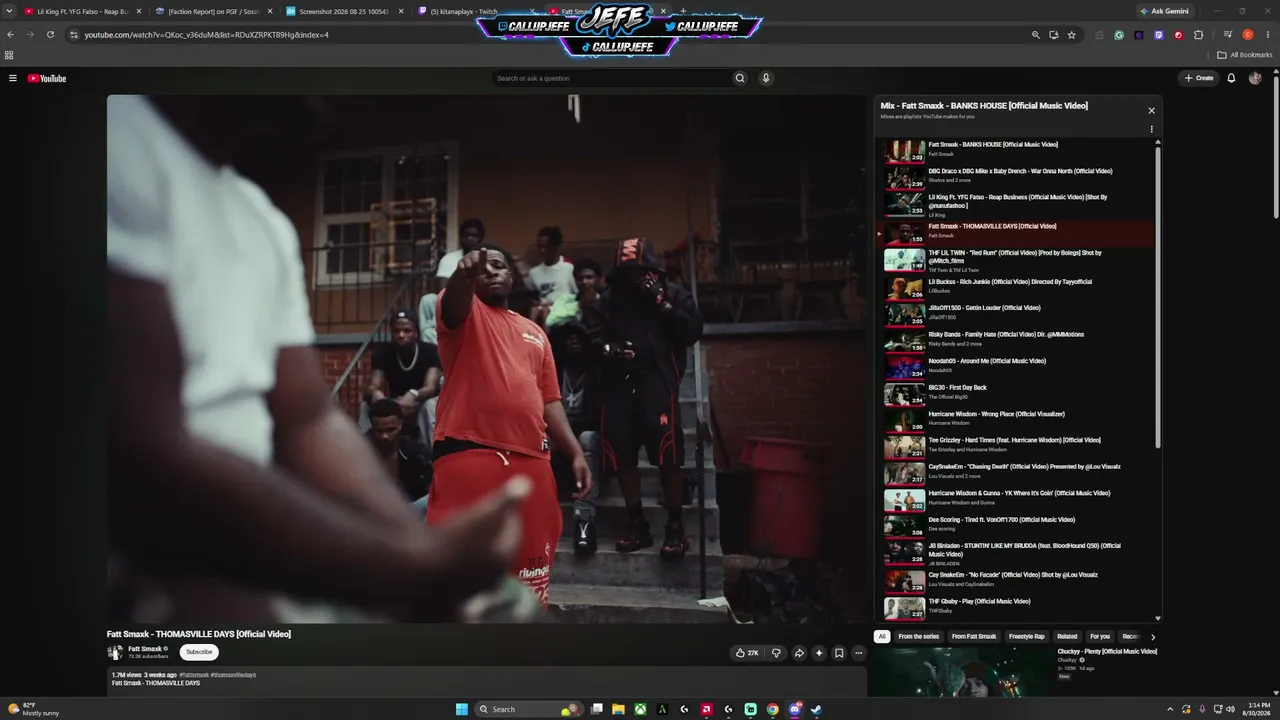Image resolution: width=1280 pixels, height=720 pixels.
Task: Open the Fatt Smaxk channel name link
Action: [x=145, y=649]
